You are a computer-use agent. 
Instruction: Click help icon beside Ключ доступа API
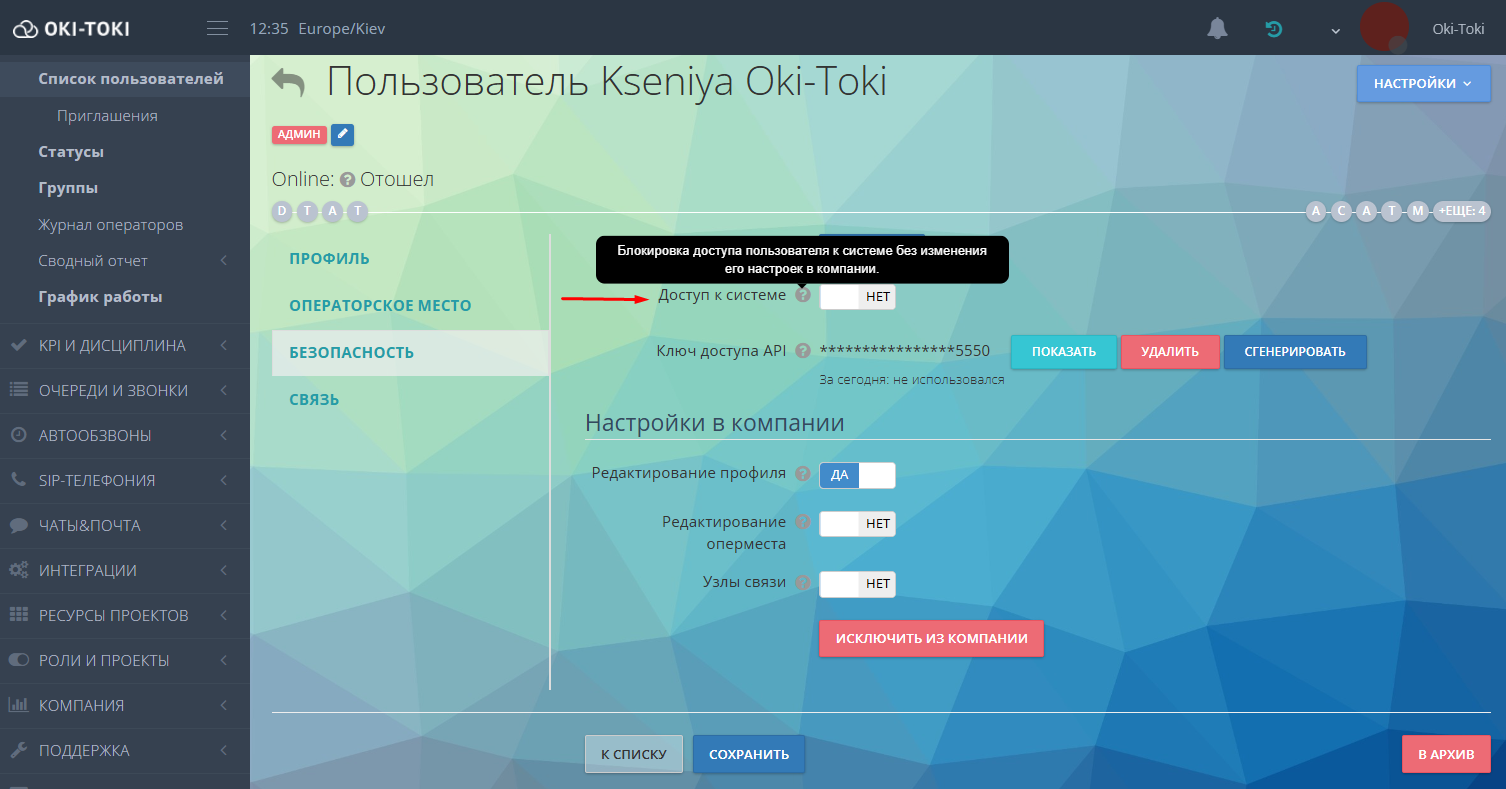[x=802, y=351]
